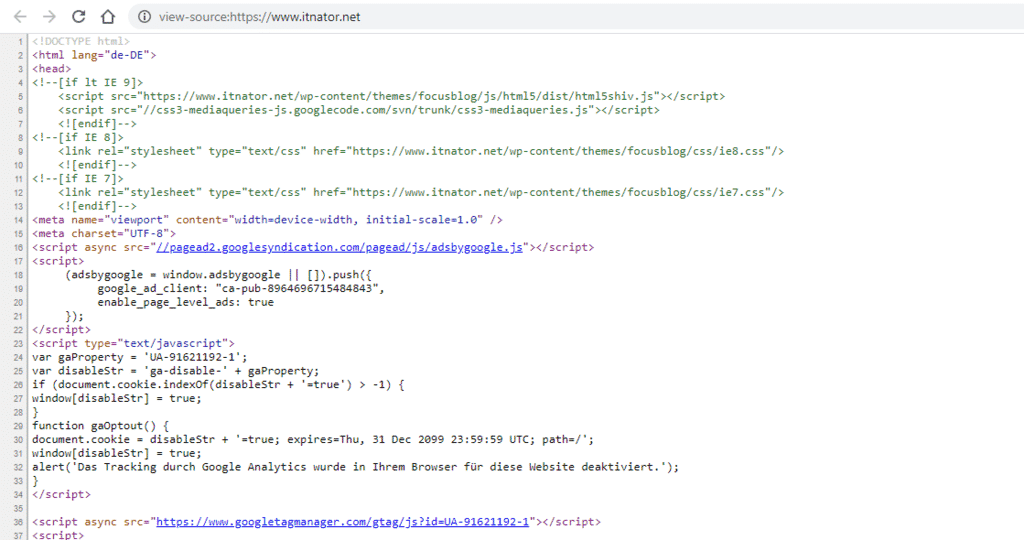The image size is (1024, 540).
Task: Click the var disableStr line
Action: [176, 371]
